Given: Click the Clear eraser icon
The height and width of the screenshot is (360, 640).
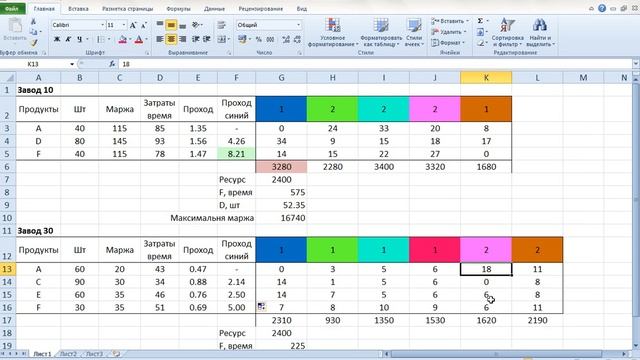Looking at the screenshot, I should click(x=480, y=42).
